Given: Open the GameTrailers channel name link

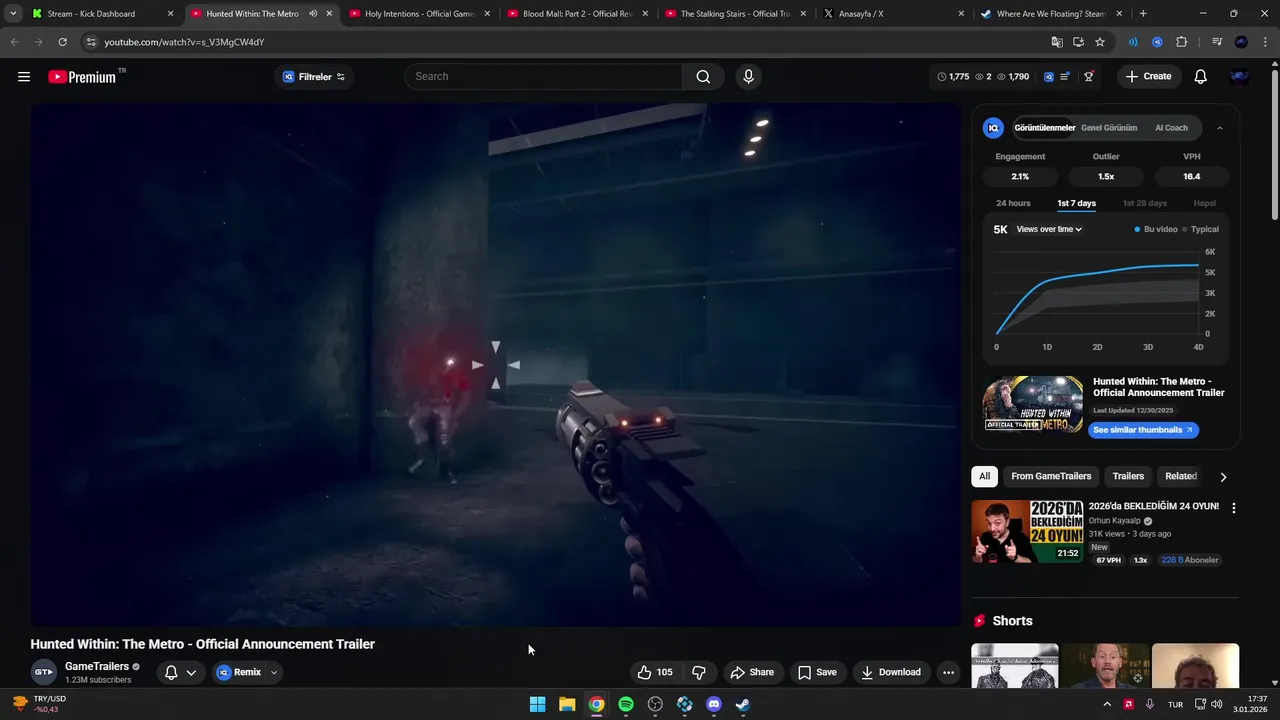Looking at the screenshot, I should point(97,666).
